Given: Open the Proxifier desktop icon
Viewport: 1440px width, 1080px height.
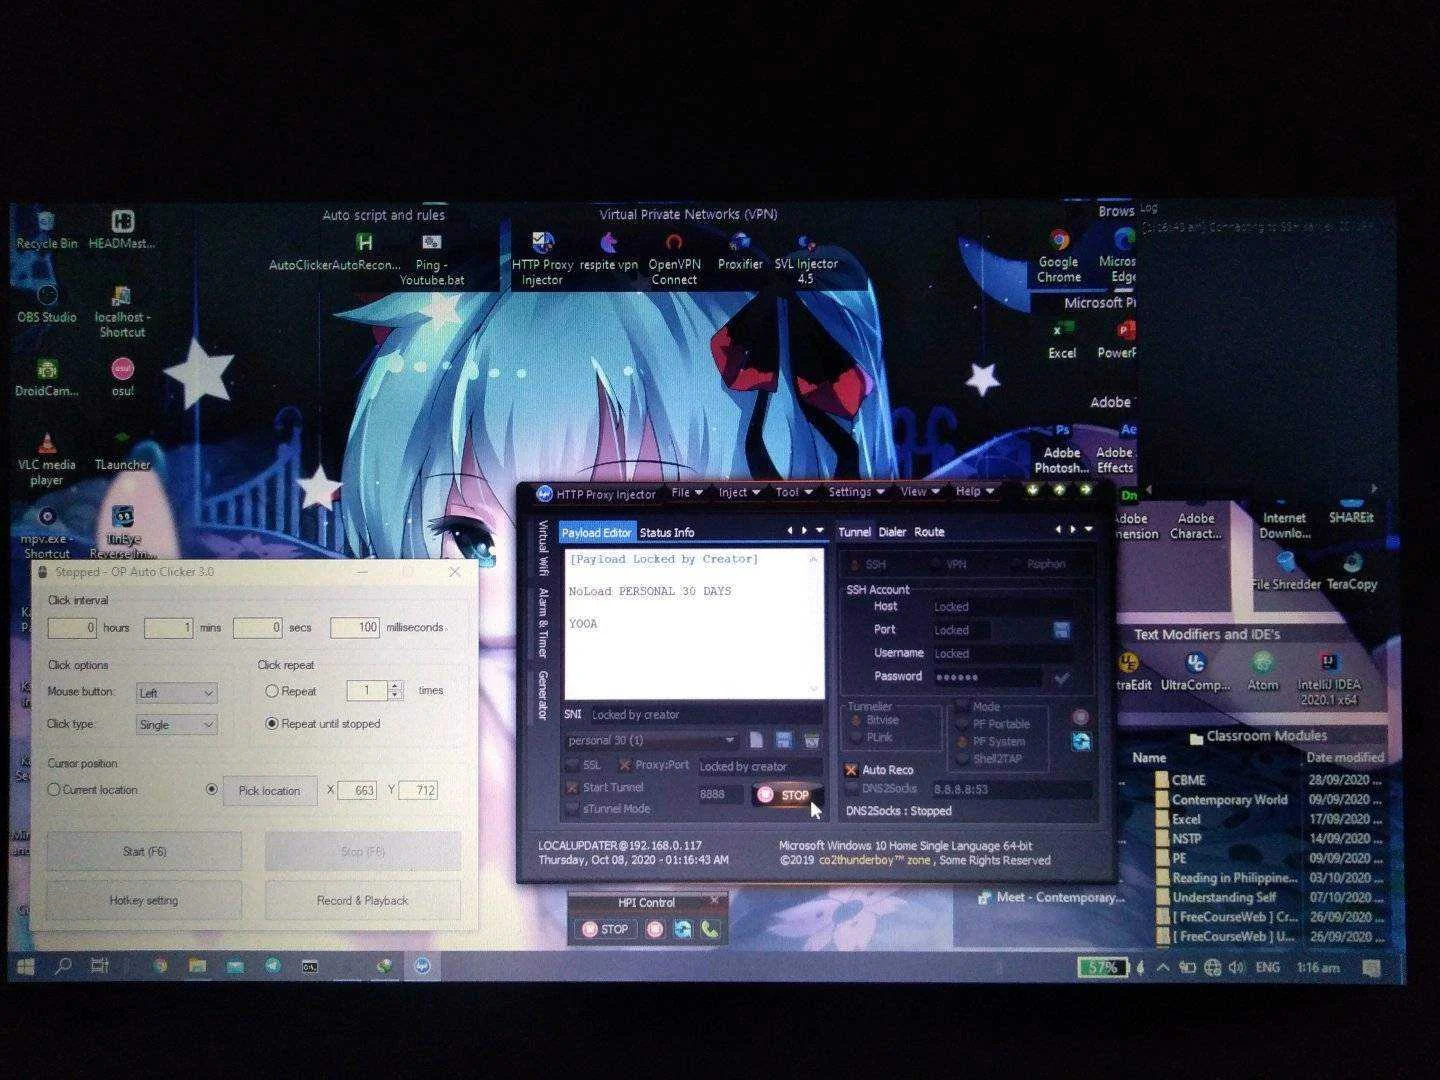Looking at the screenshot, I should click(x=740, y=251).
